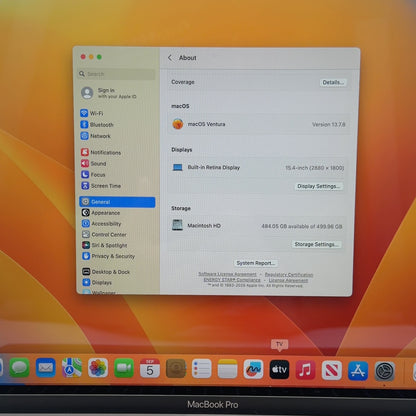Open Display Settings button

(x=319, y=186)
